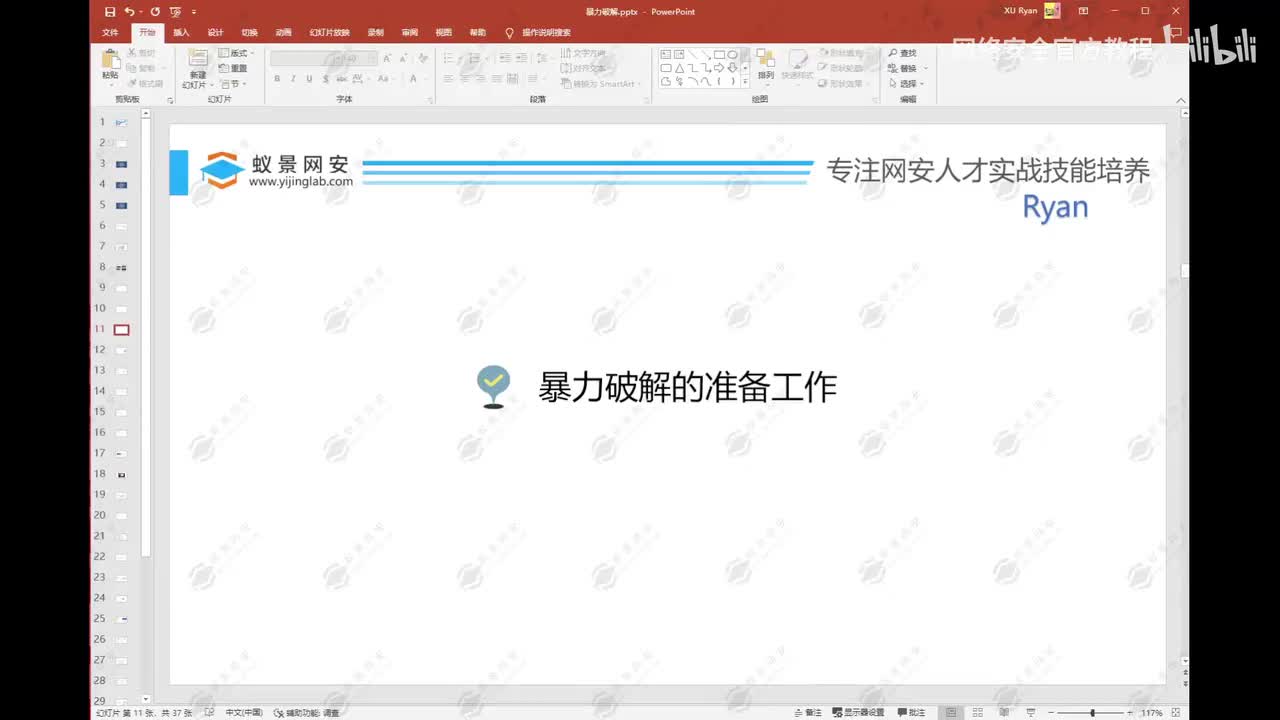Image resolution: width=1280 pixels, height=720 pixels.
Task: Switch to reading view
Action: tap(1003, 713)
